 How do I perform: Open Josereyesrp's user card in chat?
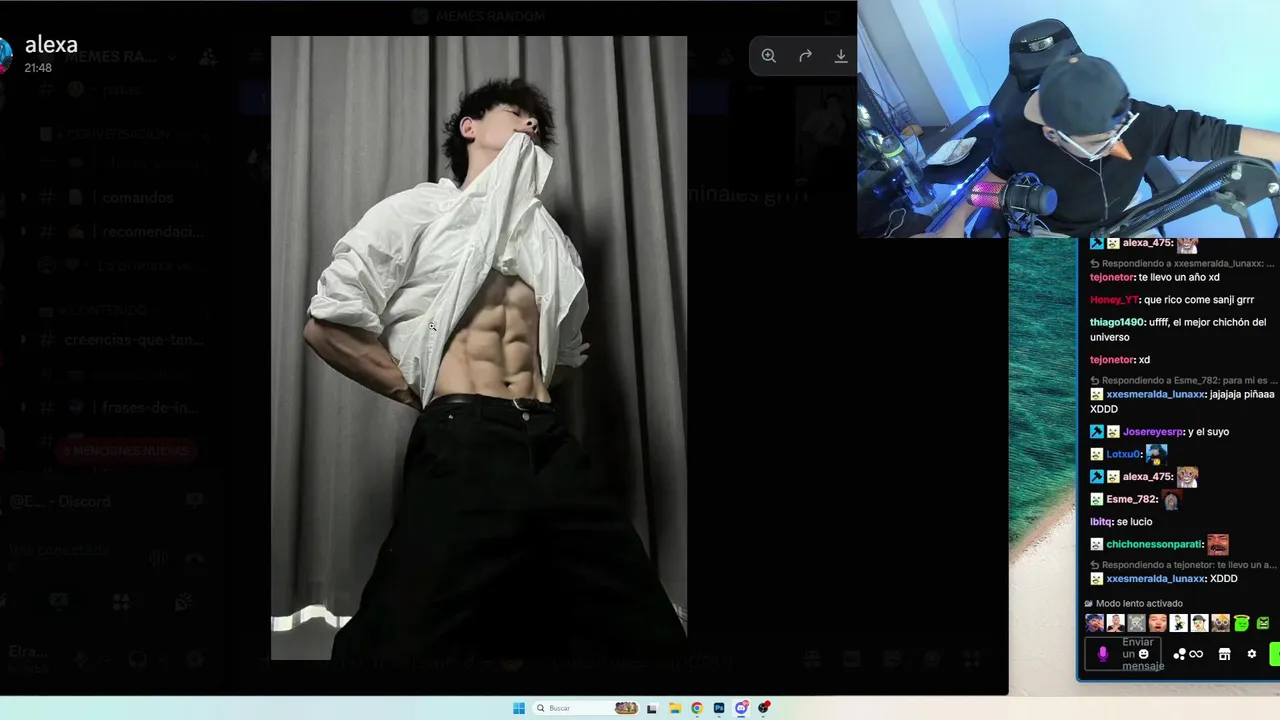[1153, 432]
